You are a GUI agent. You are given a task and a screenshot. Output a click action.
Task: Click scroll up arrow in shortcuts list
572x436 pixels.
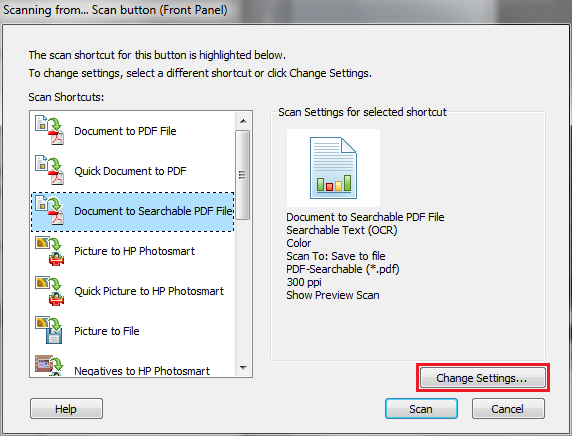pyautogui.click(x=243, y=121)
